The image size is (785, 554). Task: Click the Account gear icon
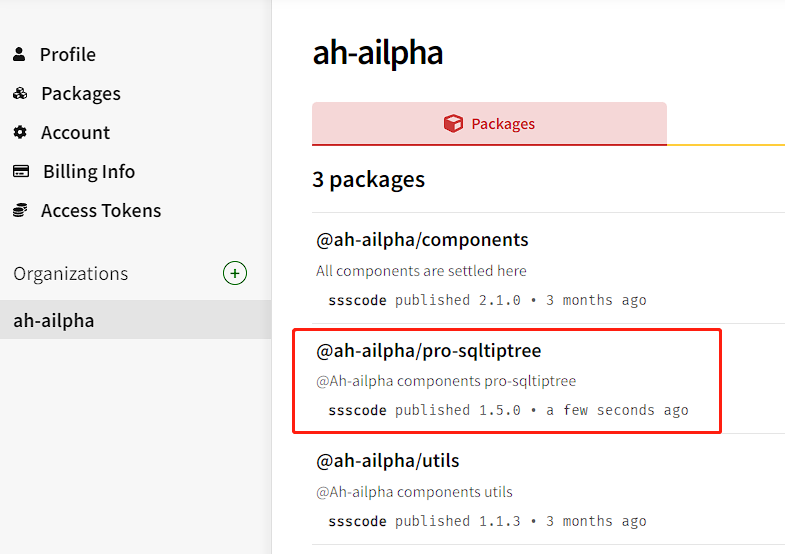pyautogui.click(x=20, y=132)
